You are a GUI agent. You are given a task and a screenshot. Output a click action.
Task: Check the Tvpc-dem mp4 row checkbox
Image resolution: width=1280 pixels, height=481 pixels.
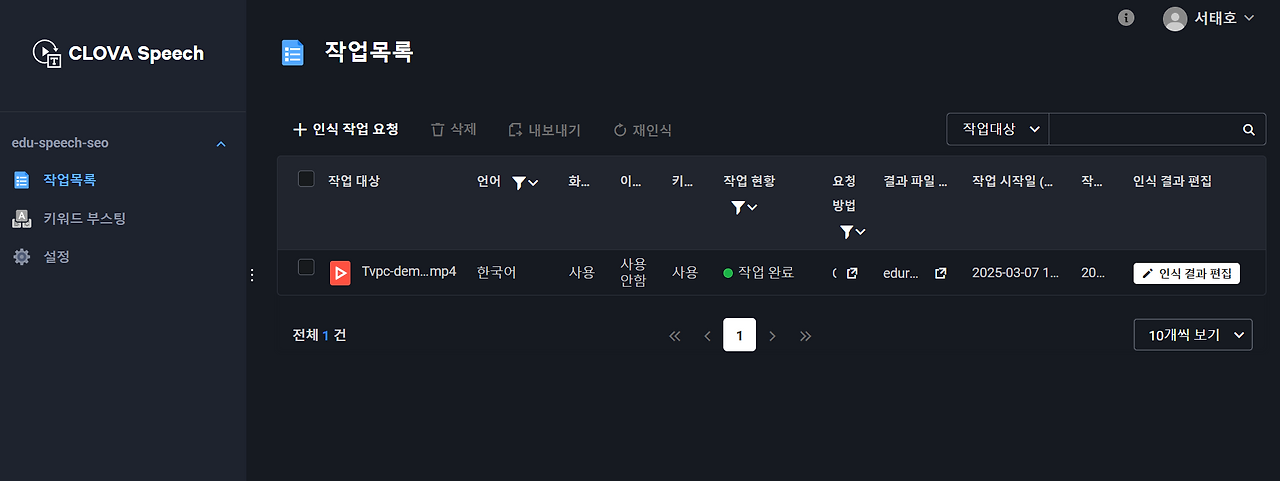click(306, 267)
